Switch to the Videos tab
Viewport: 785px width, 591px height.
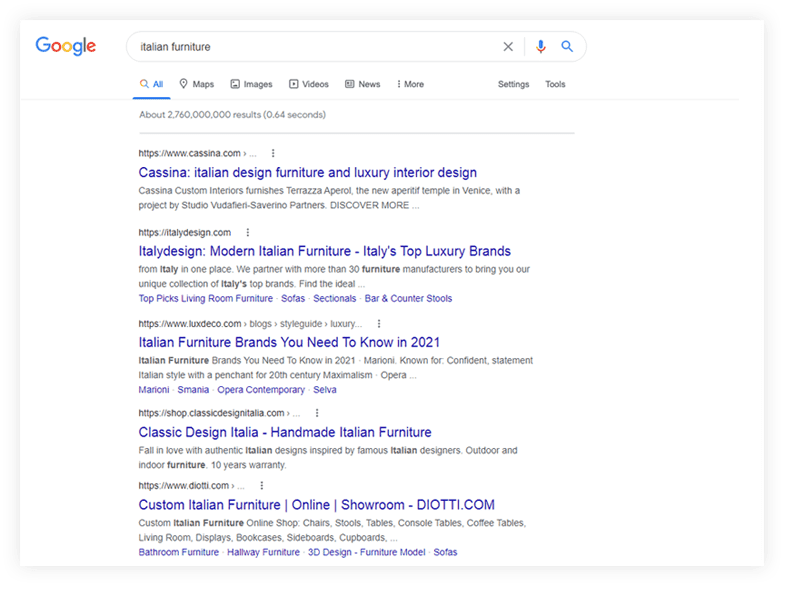(309, 84)
